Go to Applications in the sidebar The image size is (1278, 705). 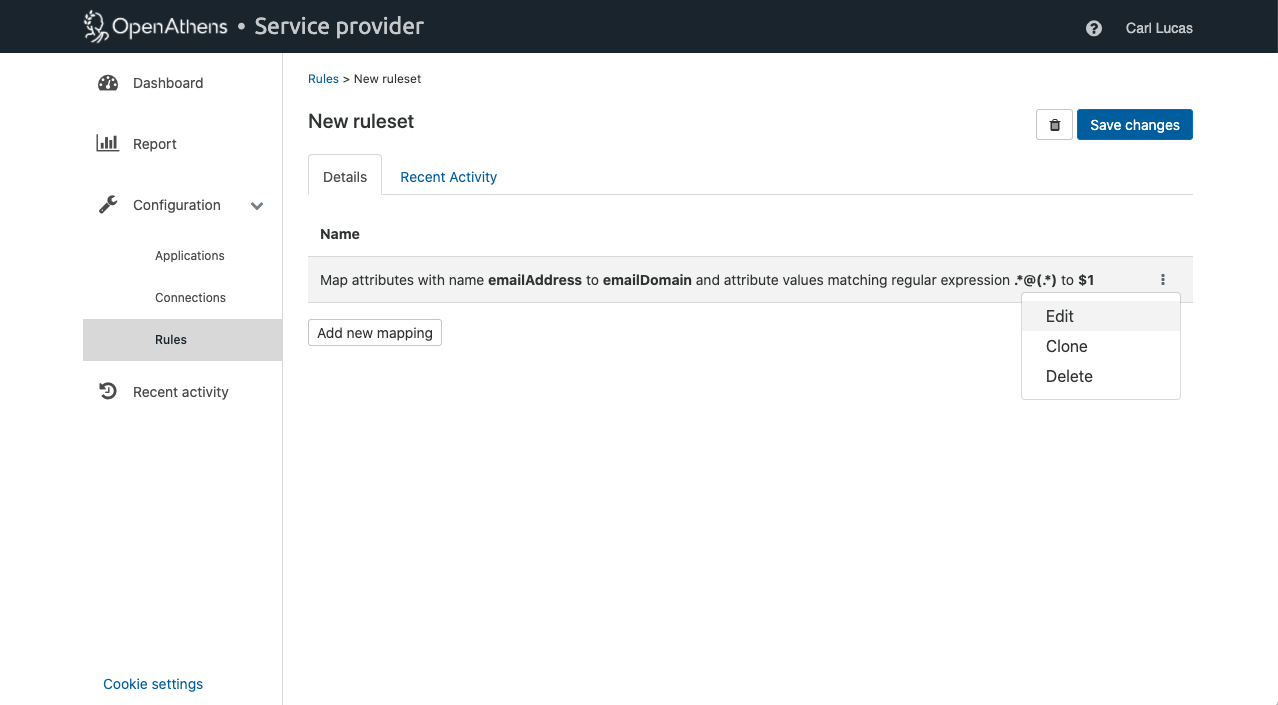pos(190,256)
